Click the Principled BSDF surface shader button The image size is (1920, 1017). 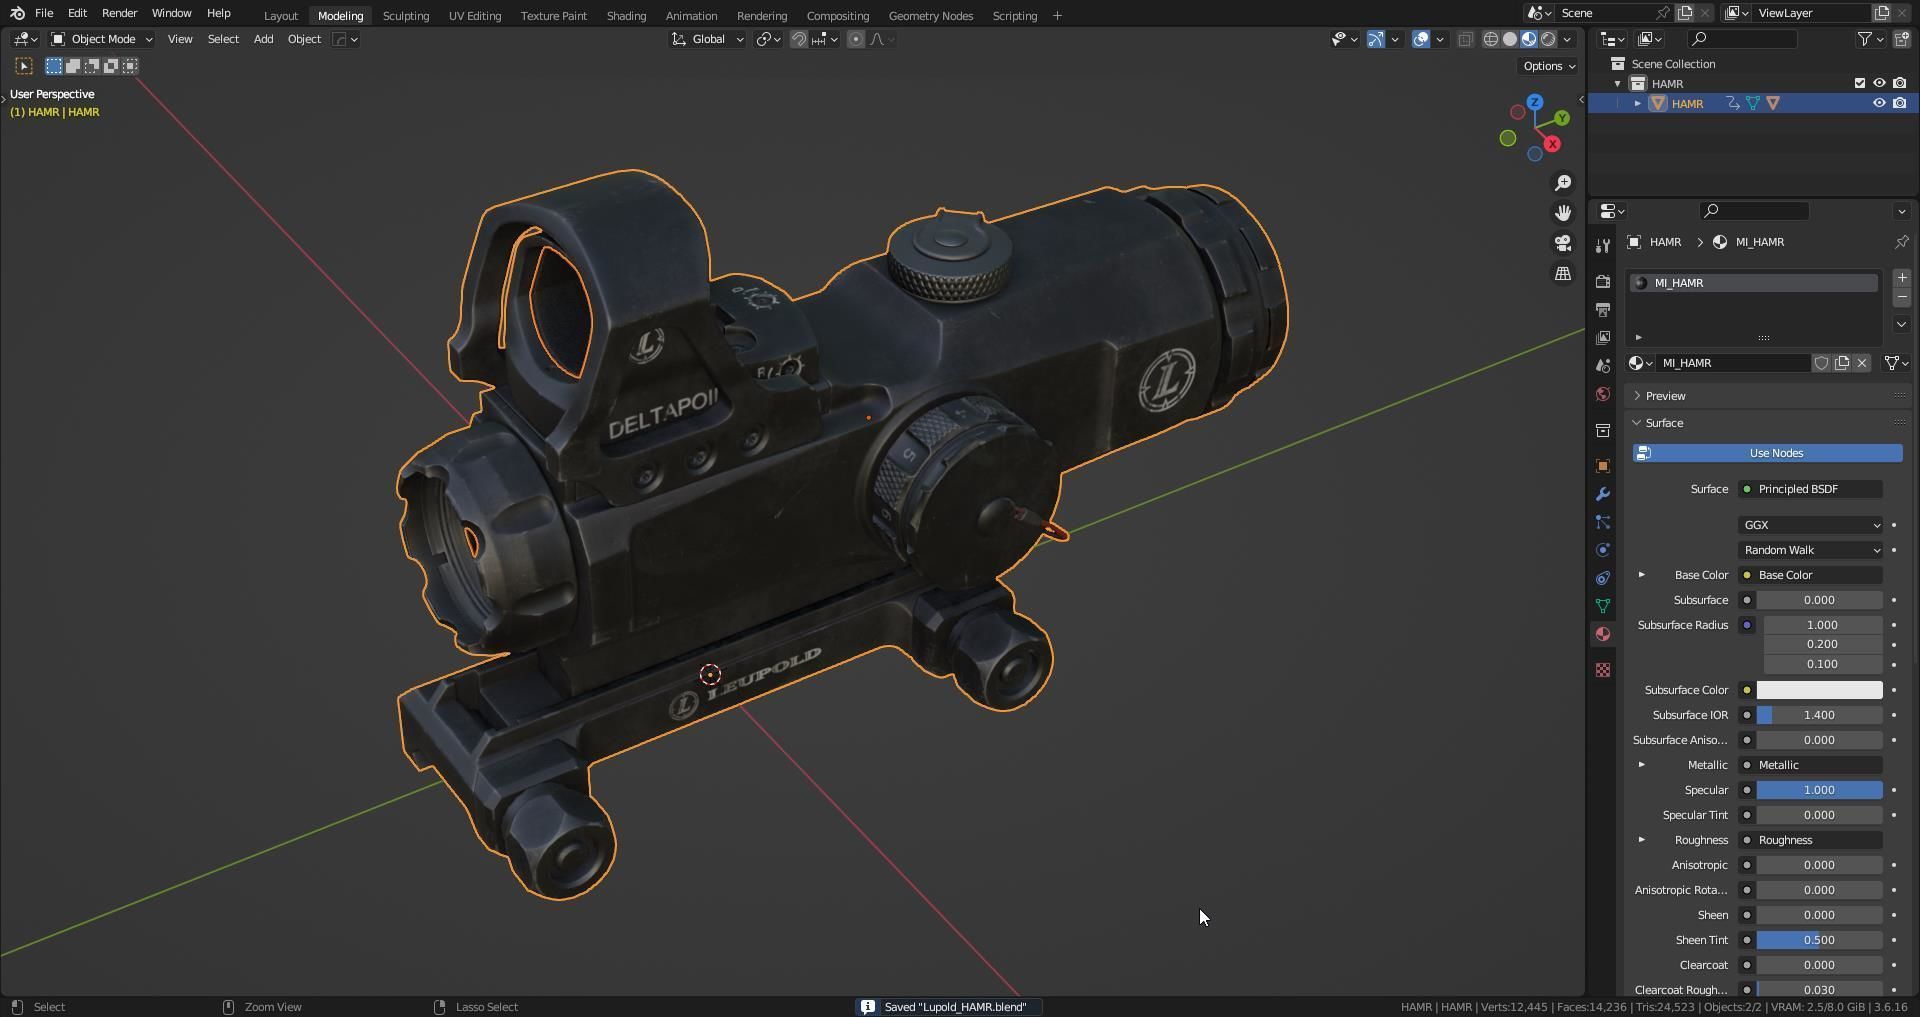coord(1810,489)
